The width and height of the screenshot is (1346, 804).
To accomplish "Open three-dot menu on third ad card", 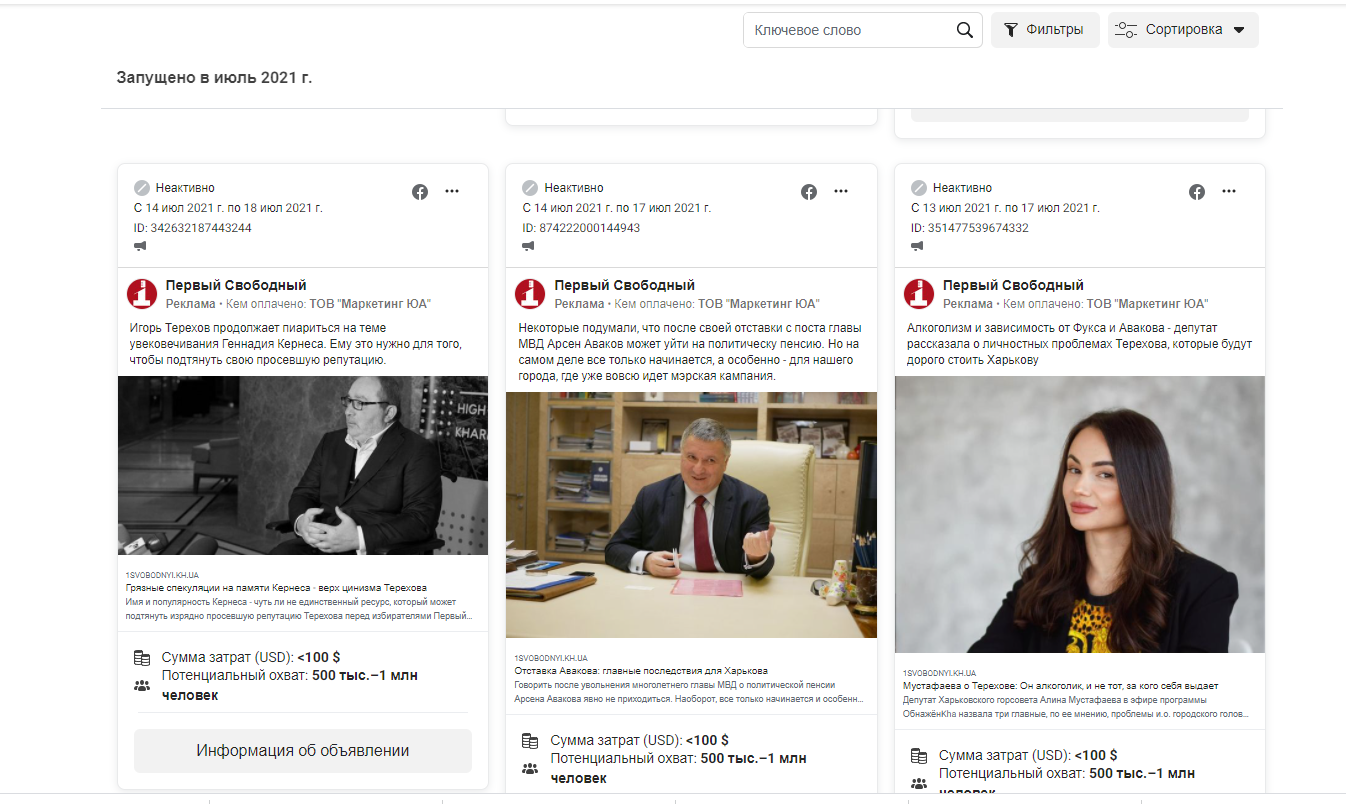I will pos(1229,192).
